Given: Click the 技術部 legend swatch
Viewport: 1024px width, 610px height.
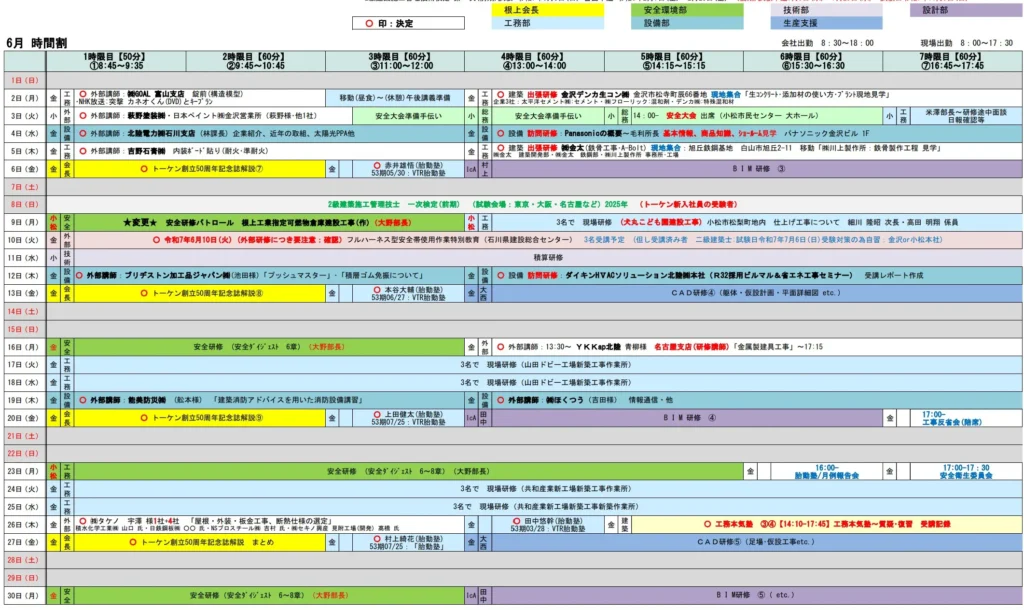Looking at the screenshot, I should point(826,10).
